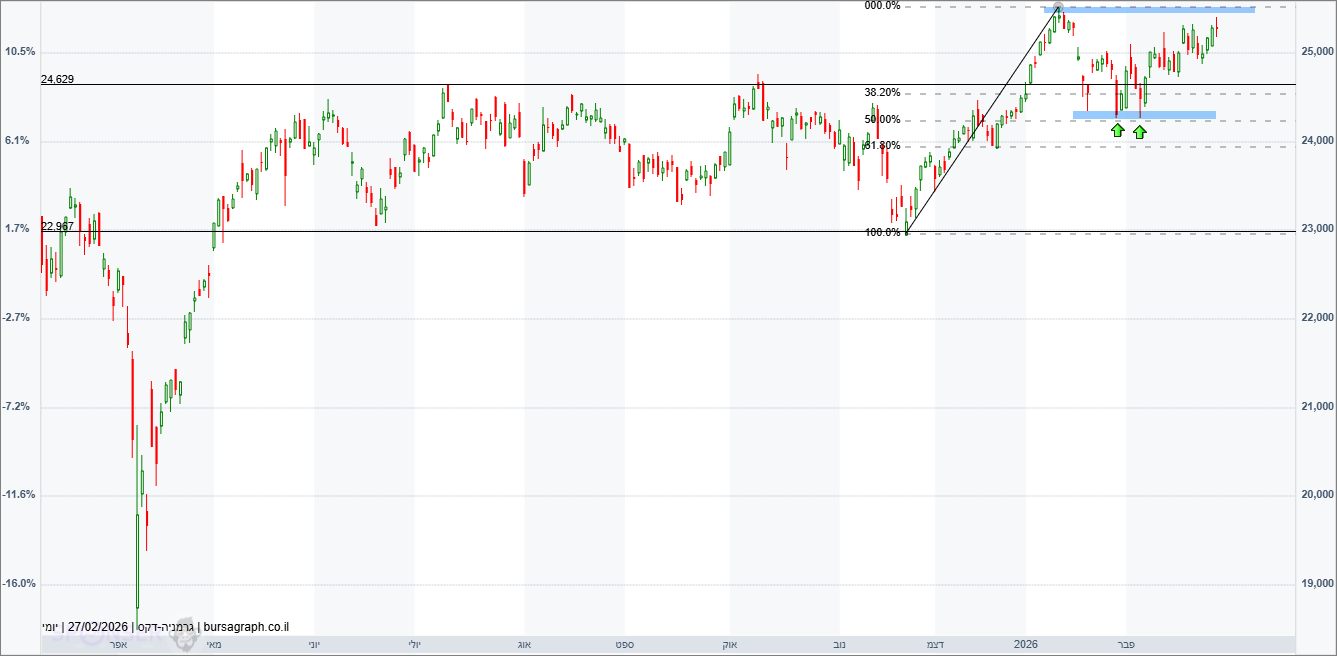Click the אוק month label on time axis
Screen dimensions: 1337x656
(729, 645)
